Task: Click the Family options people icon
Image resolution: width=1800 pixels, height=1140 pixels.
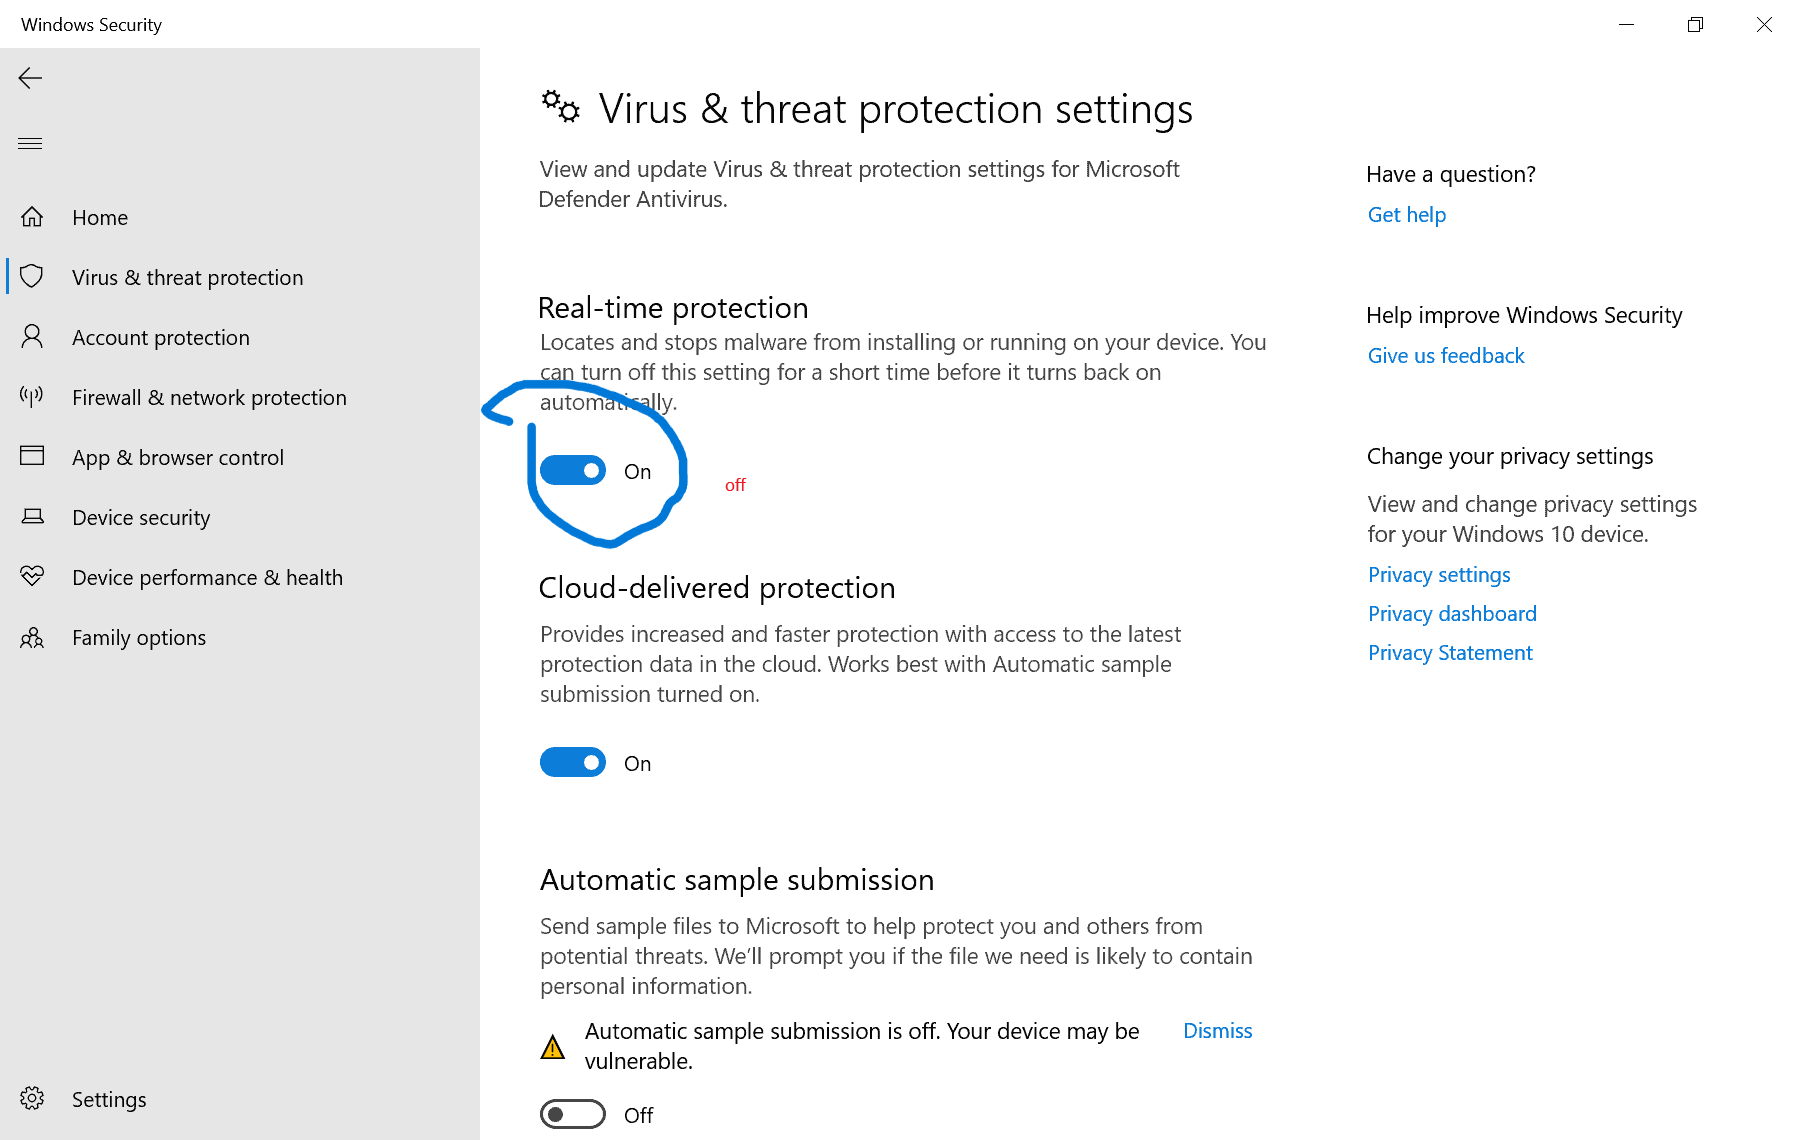Action: pos(32,637)
